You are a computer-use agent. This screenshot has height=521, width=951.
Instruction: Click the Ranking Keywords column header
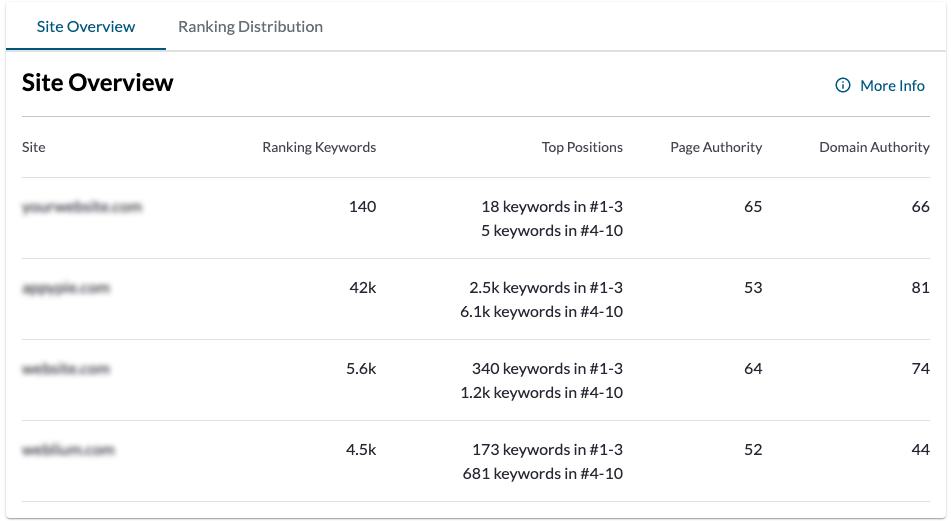click(319, 147)
